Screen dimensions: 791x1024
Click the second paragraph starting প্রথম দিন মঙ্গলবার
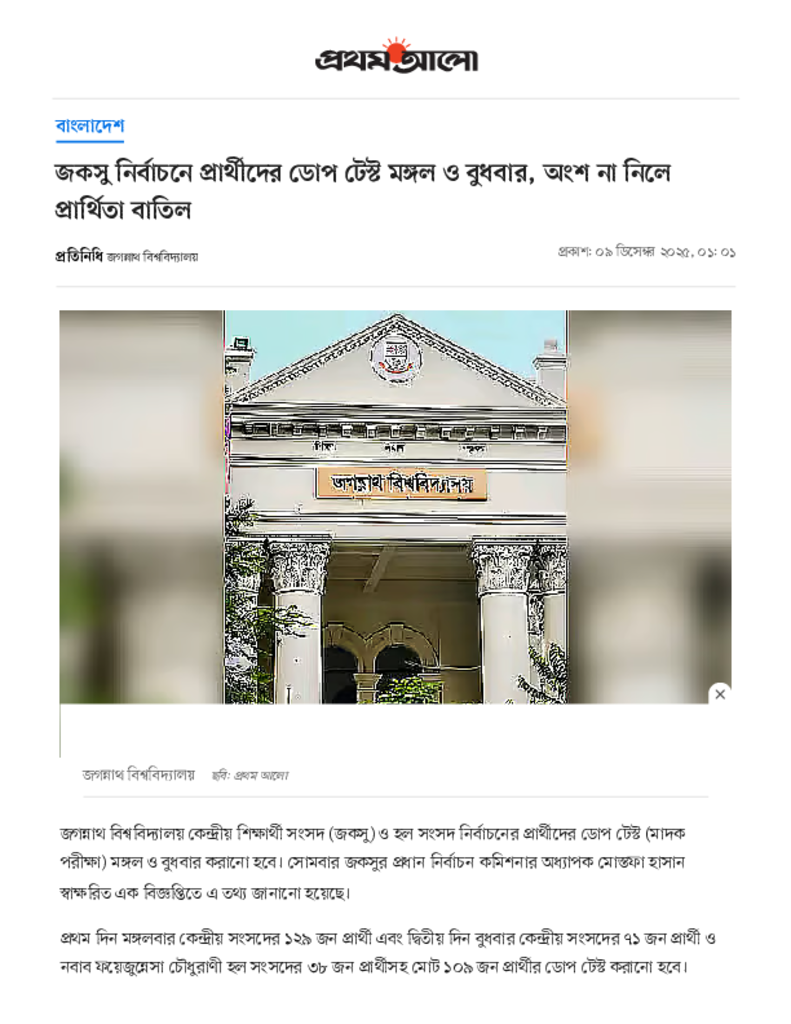point(388,953)
